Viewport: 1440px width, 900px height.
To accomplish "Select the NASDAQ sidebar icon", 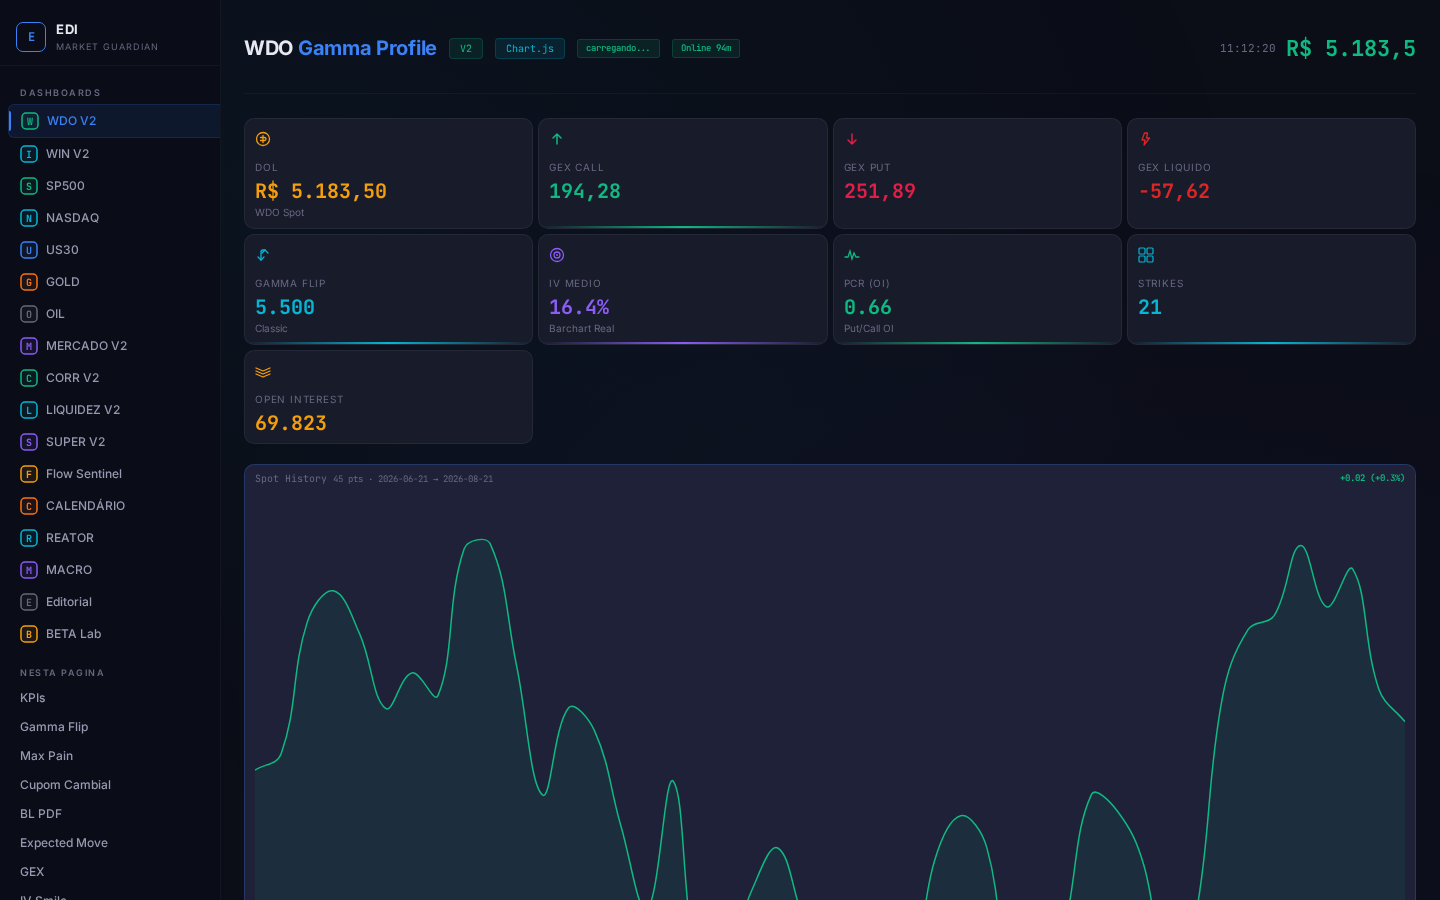I will [x=29, y=218].
